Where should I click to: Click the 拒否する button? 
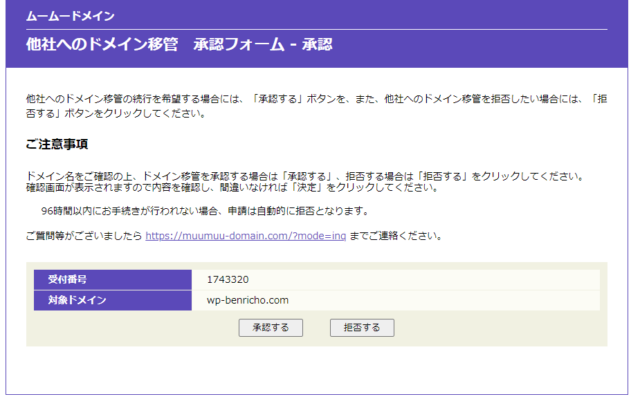click(362, 328)
